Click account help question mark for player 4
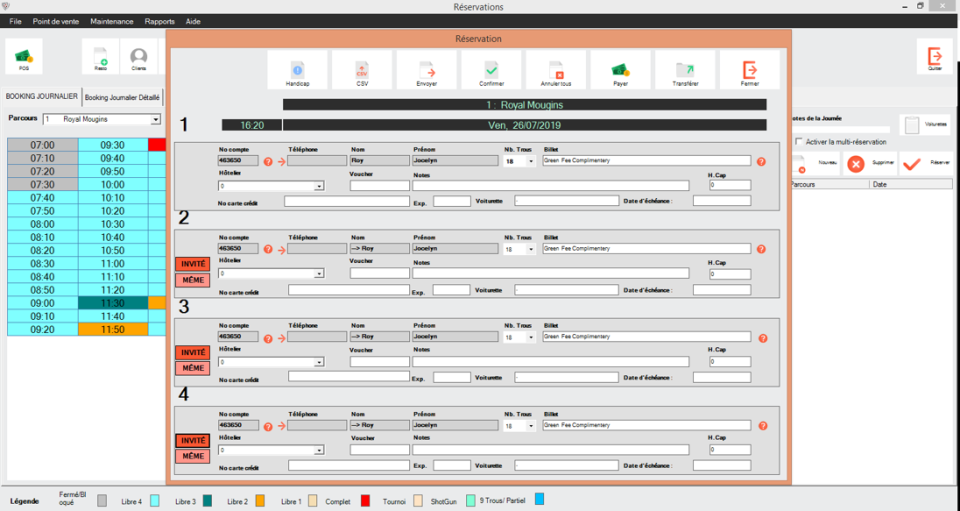The height and width of the screenshot is (511, 960). (268, 427)
